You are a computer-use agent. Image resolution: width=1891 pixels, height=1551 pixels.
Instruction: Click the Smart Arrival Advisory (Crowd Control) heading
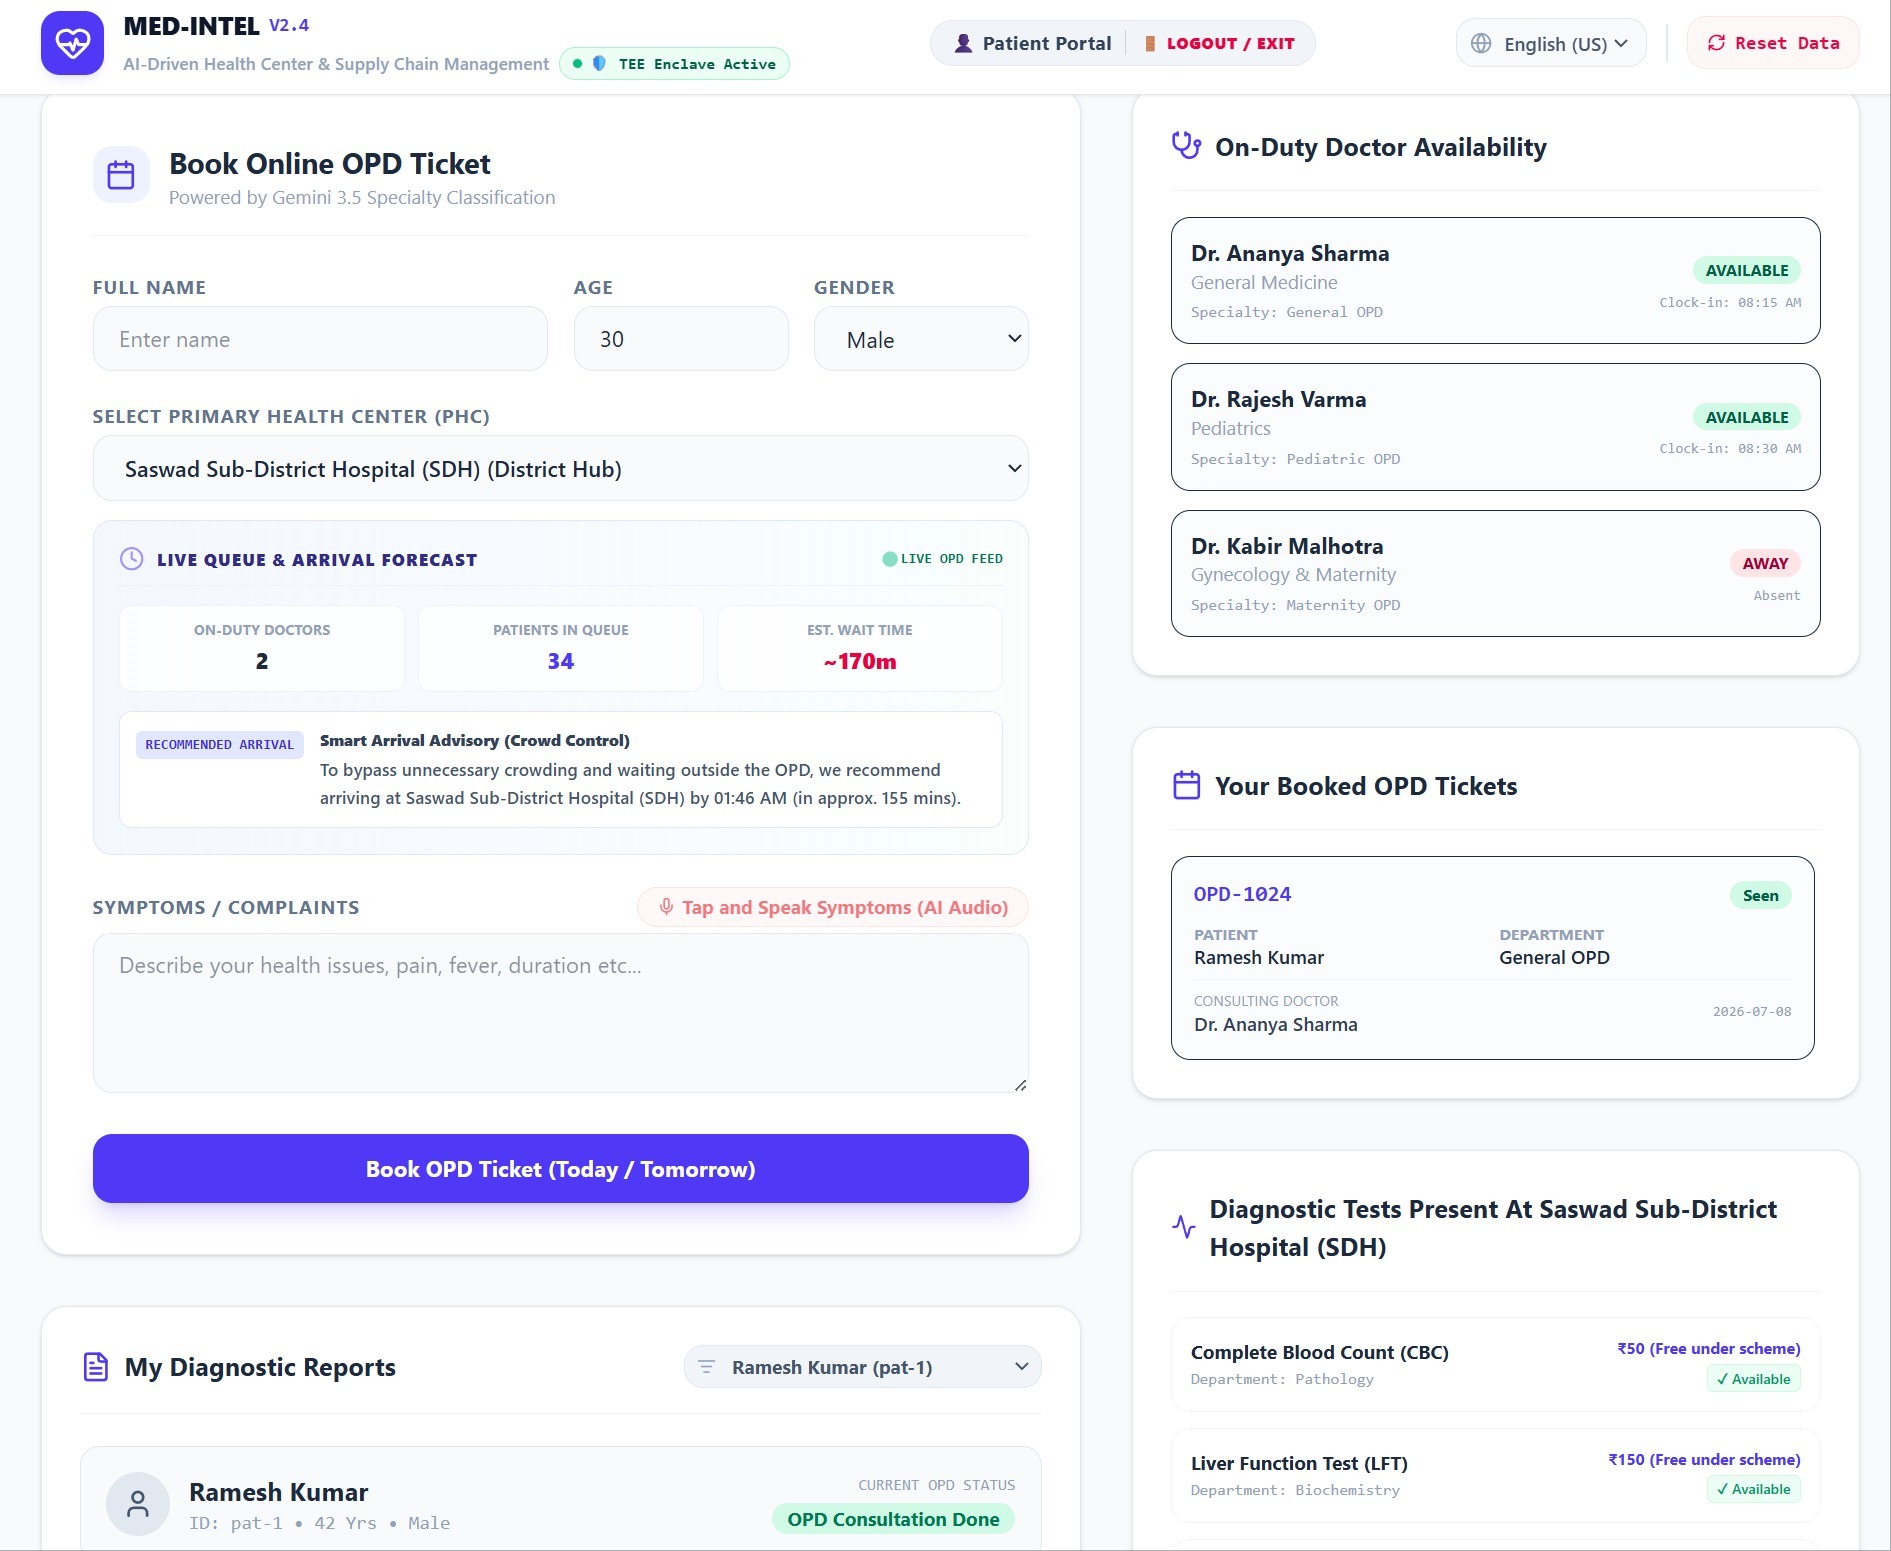coord(475,740)
